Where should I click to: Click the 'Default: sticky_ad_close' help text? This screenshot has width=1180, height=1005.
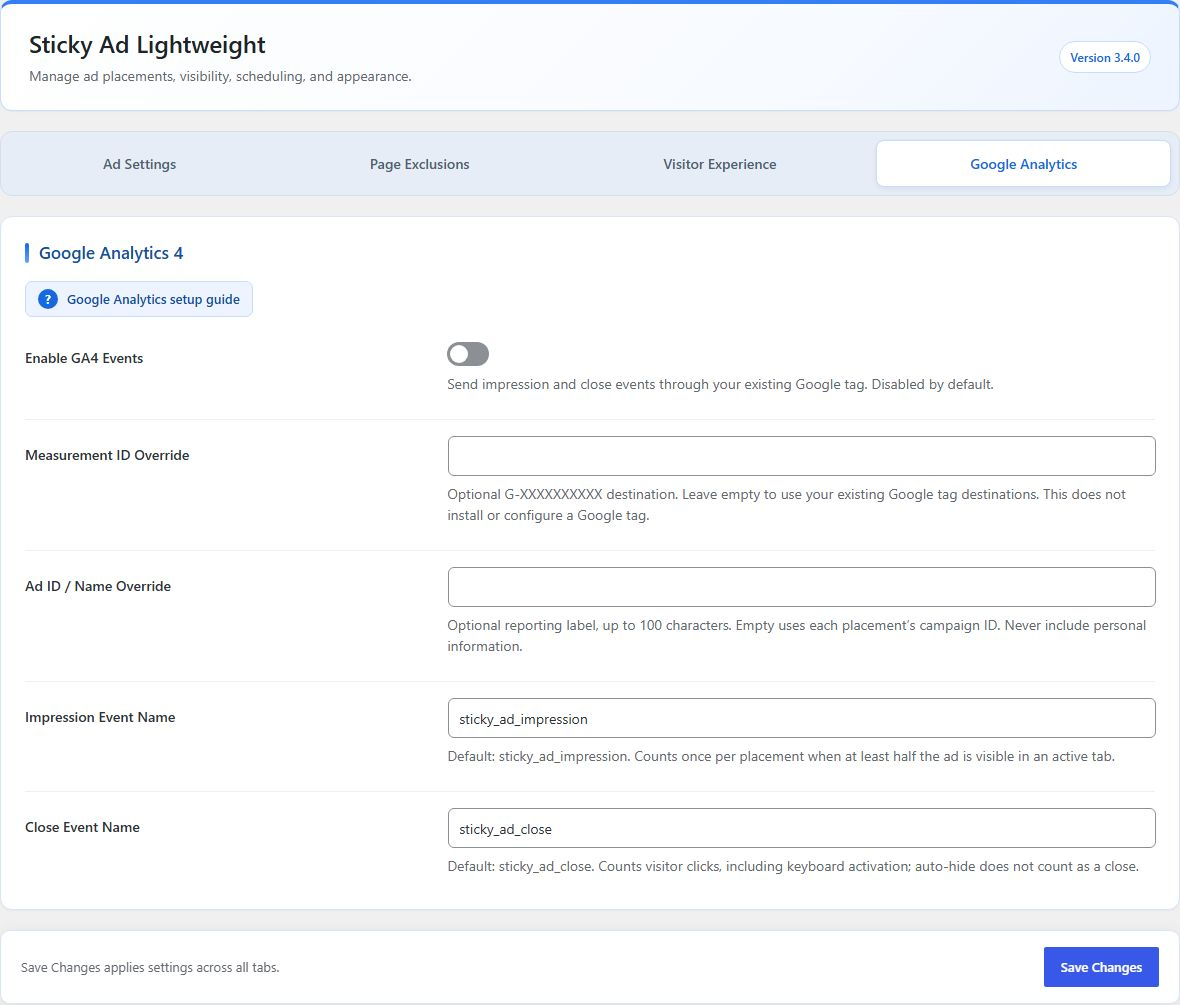793,866
